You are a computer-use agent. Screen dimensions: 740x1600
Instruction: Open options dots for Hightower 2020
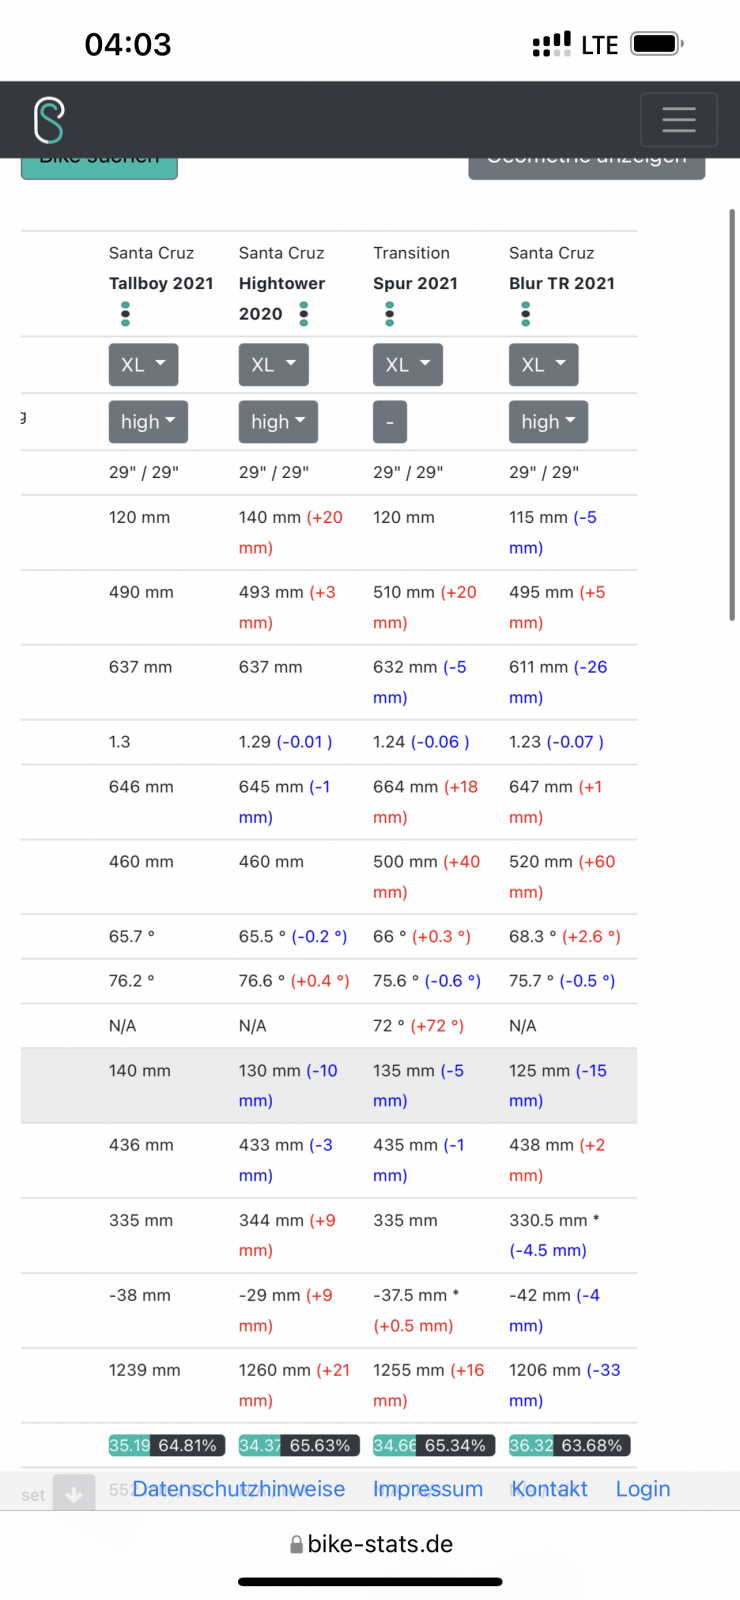point(304,314)
